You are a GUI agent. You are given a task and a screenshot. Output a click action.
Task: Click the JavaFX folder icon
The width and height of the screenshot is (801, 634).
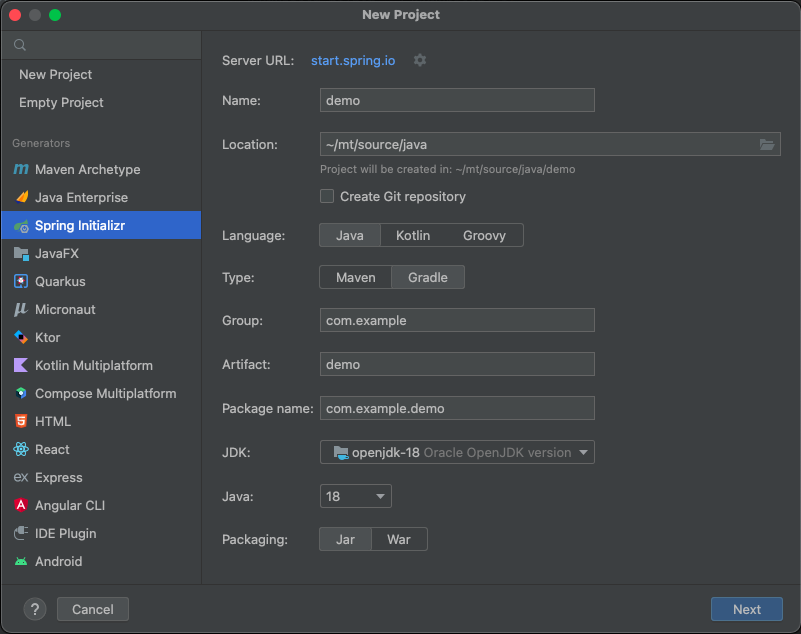(21, 253)
